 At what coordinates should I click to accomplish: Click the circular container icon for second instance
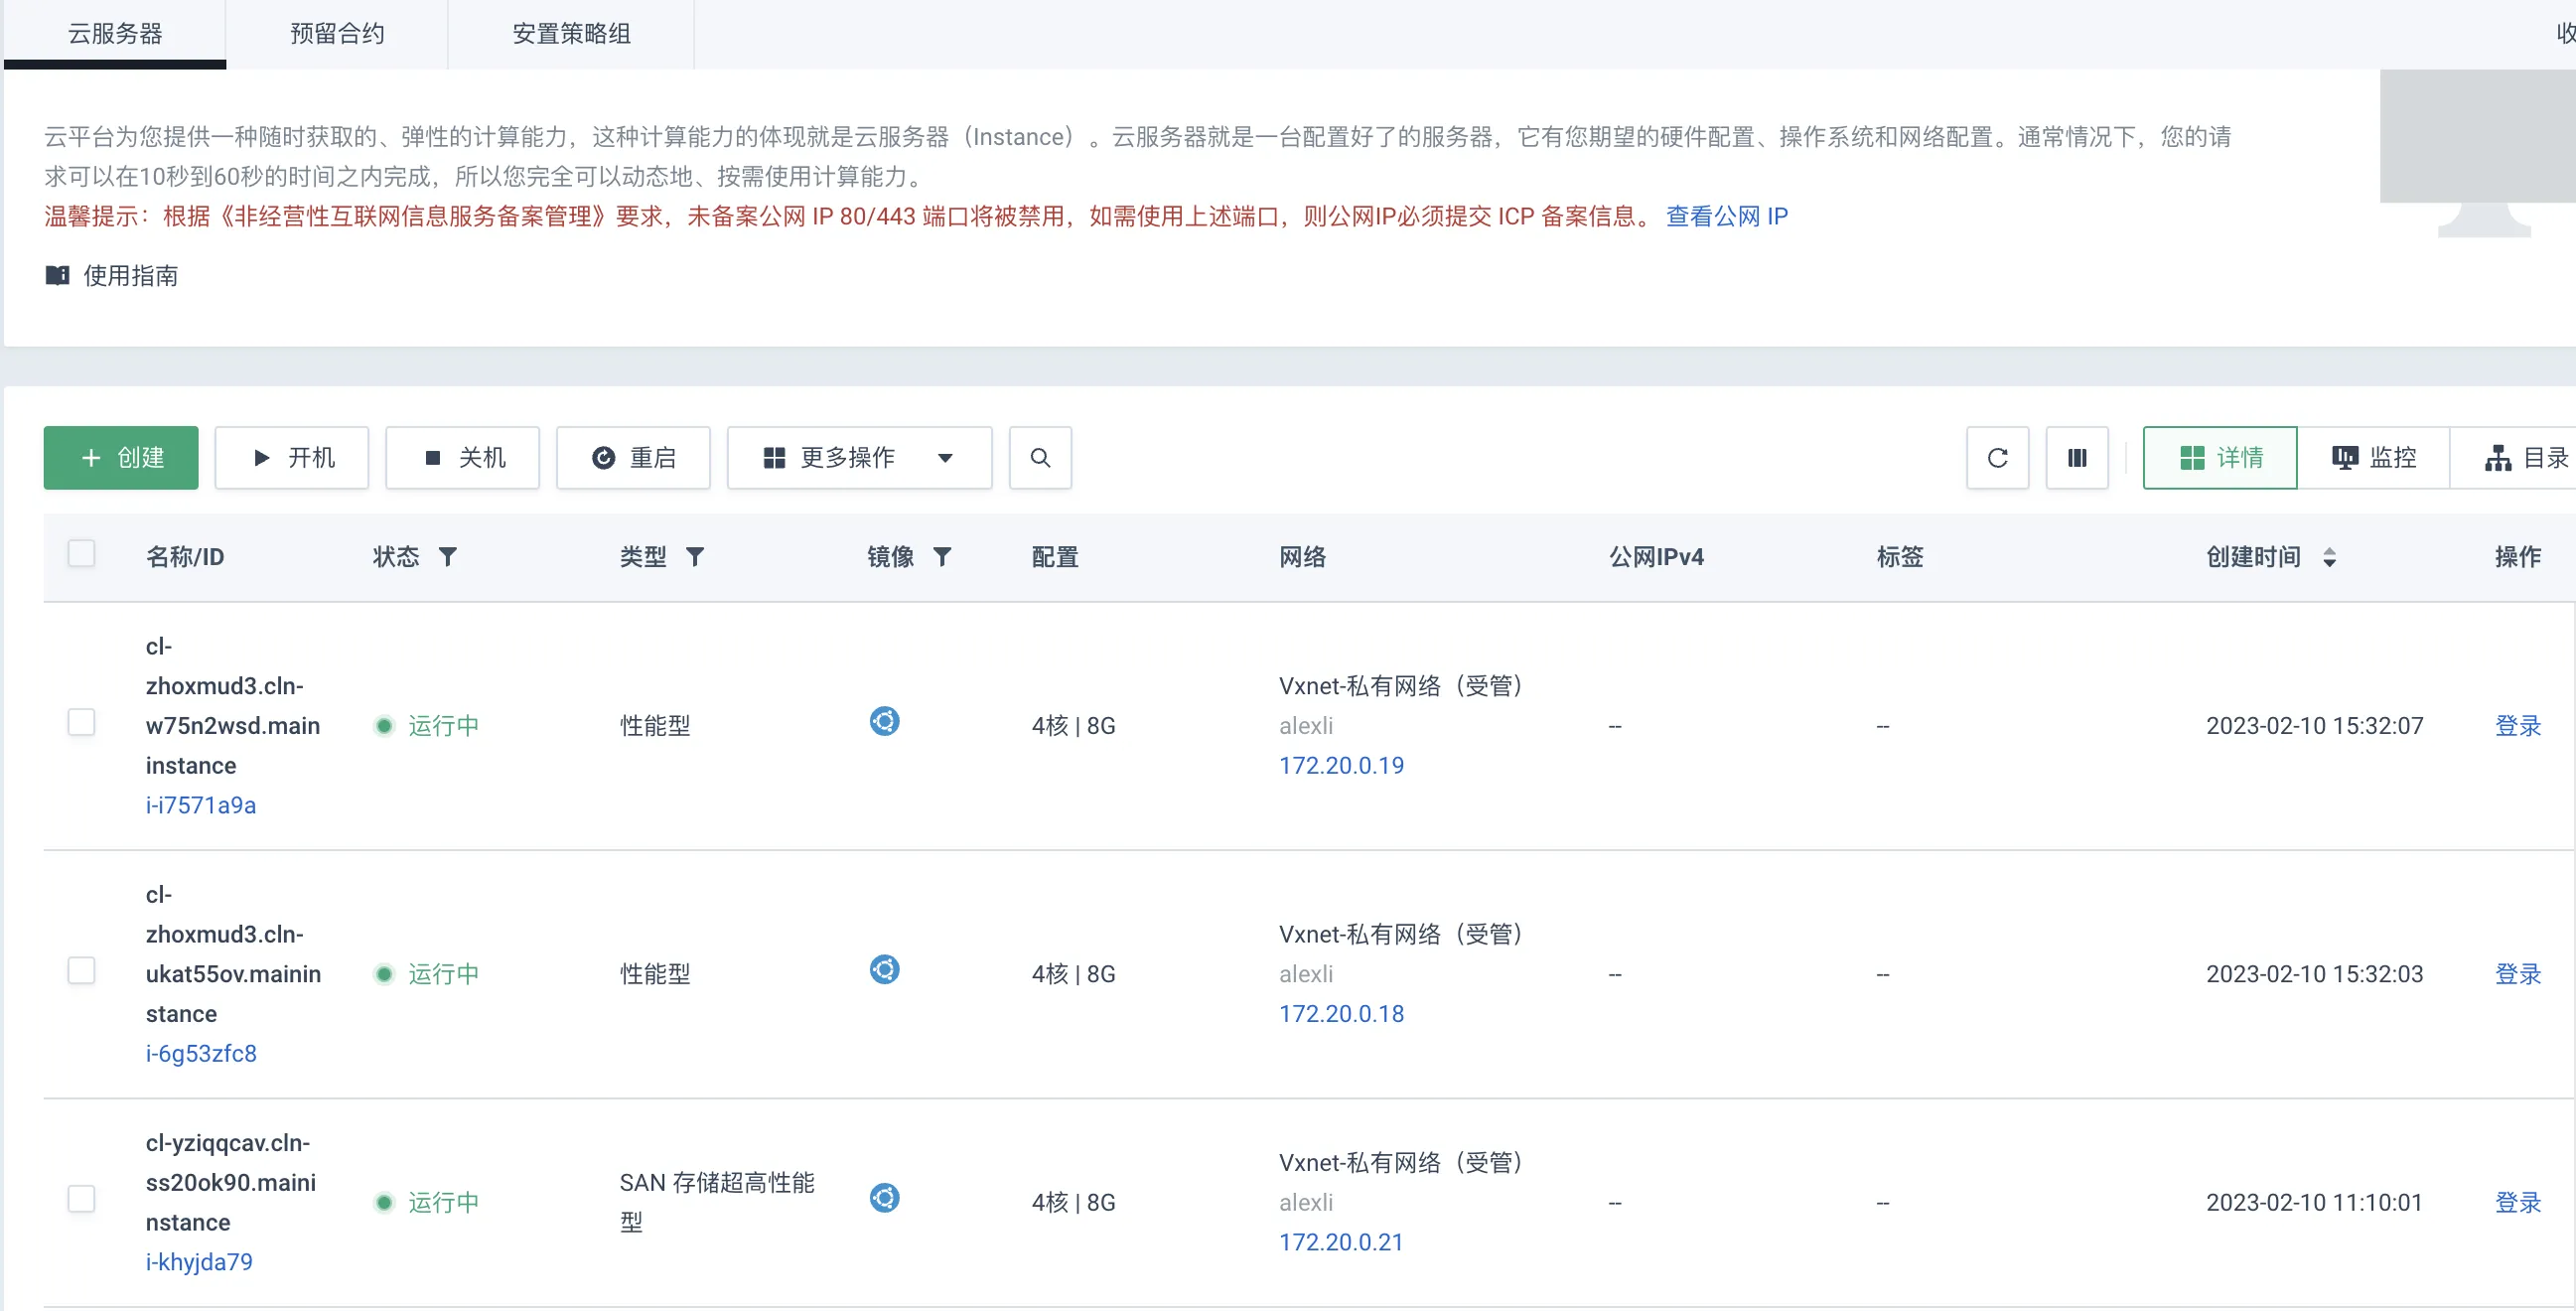coord(886,970)
